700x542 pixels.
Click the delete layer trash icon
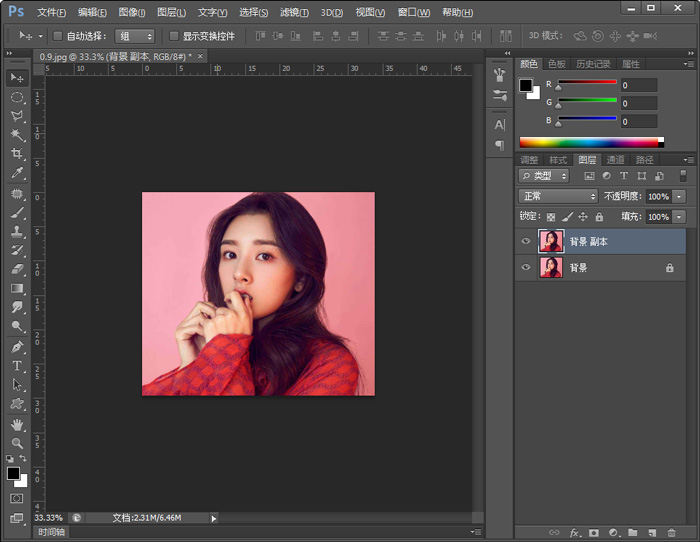(671, 533)
